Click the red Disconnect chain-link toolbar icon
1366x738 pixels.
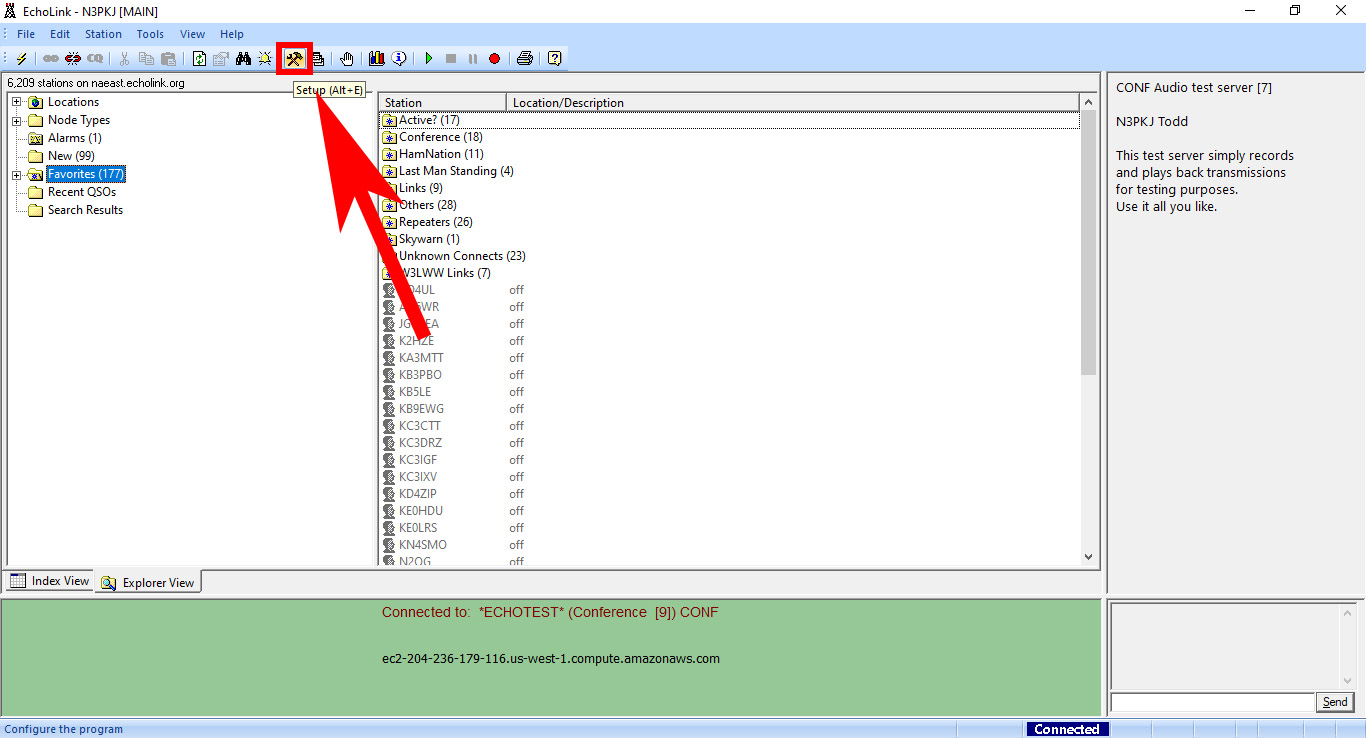coord(73,59)
